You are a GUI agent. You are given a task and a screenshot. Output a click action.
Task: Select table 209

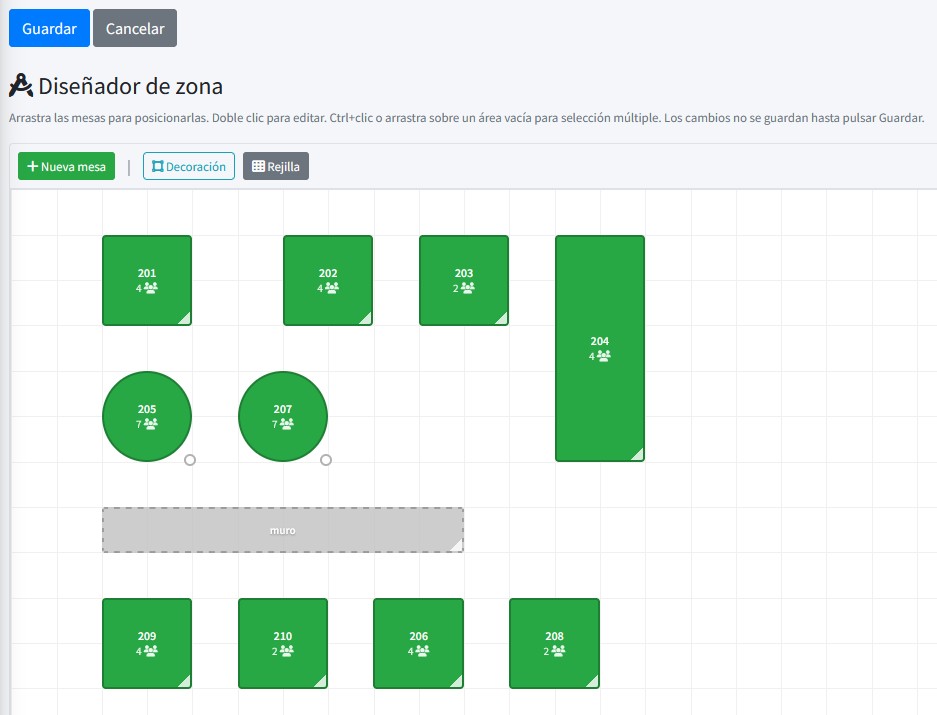tap(147, 643)
